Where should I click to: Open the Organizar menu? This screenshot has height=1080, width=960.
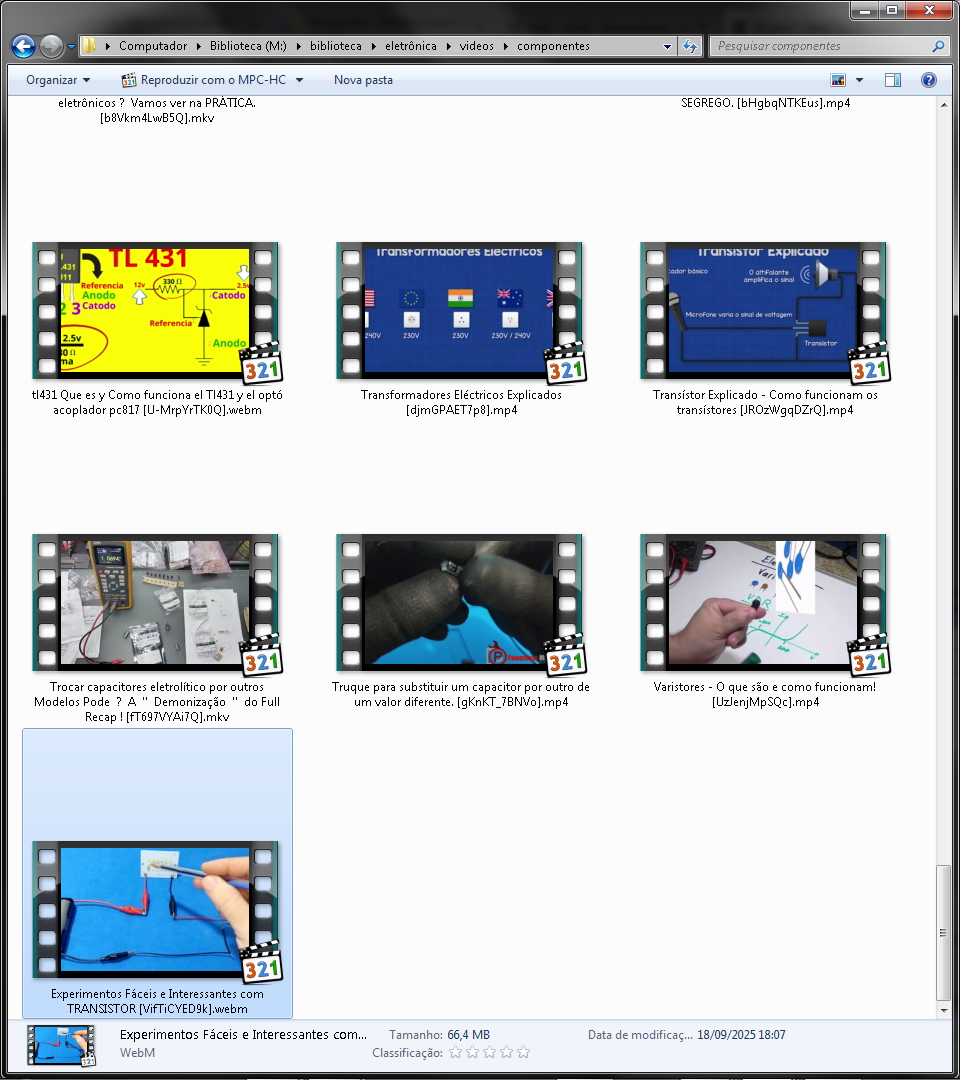coord(58,80)
